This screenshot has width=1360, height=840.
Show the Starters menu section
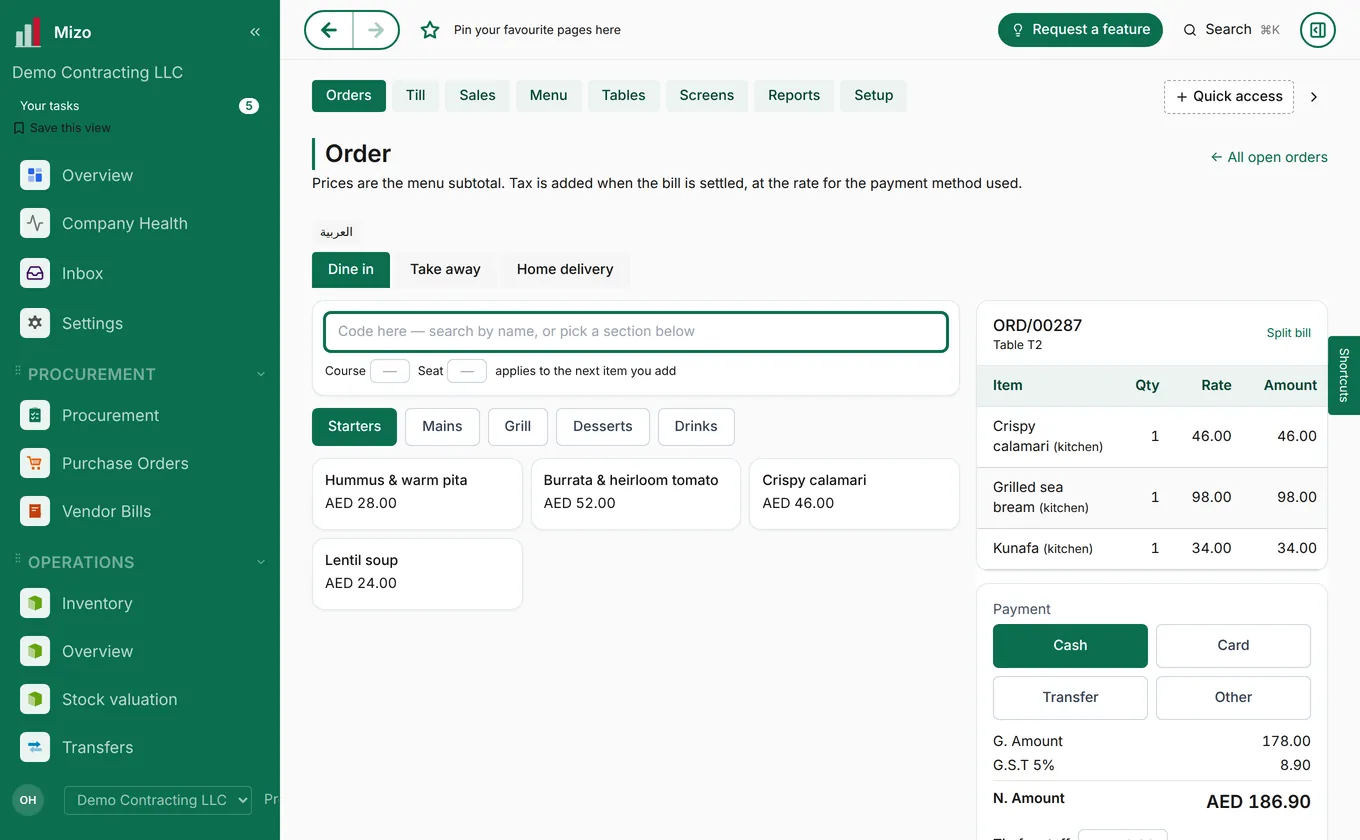coord(354,427)
